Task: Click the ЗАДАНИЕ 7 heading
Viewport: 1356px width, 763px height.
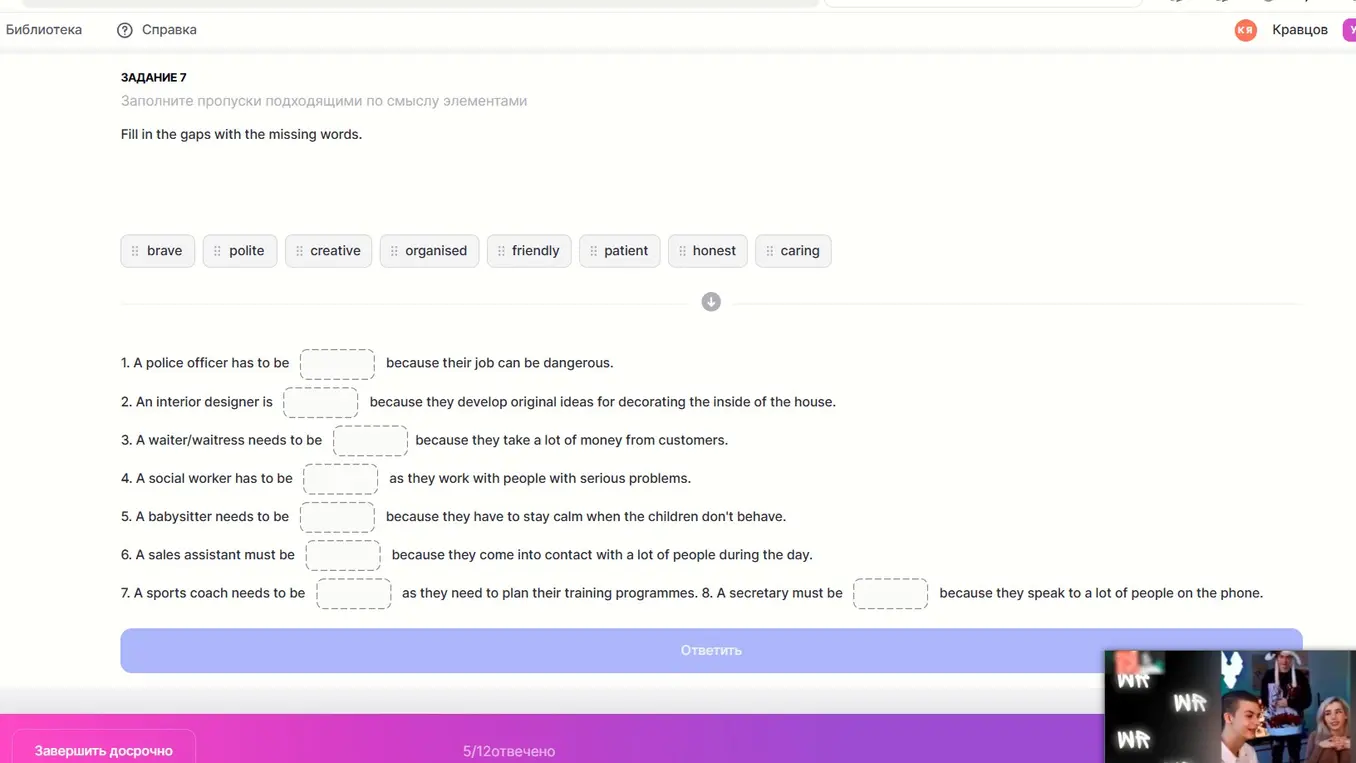Action: tap(154, 78)
